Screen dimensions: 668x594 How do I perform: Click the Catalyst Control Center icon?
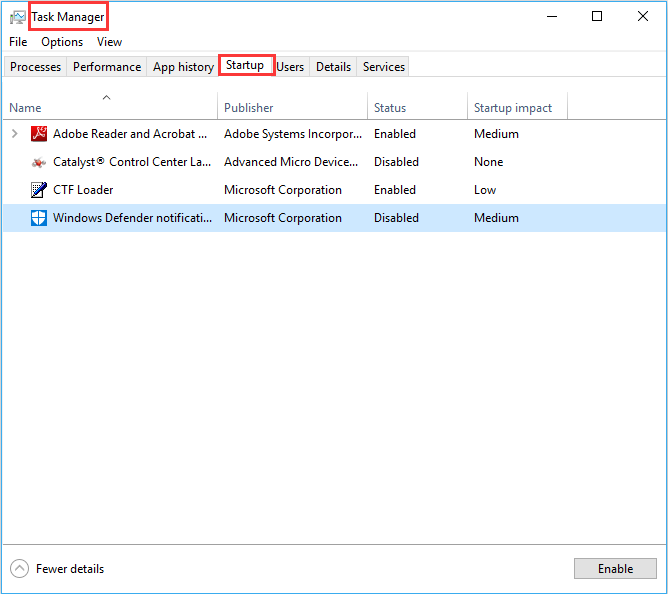click(39, 162)
